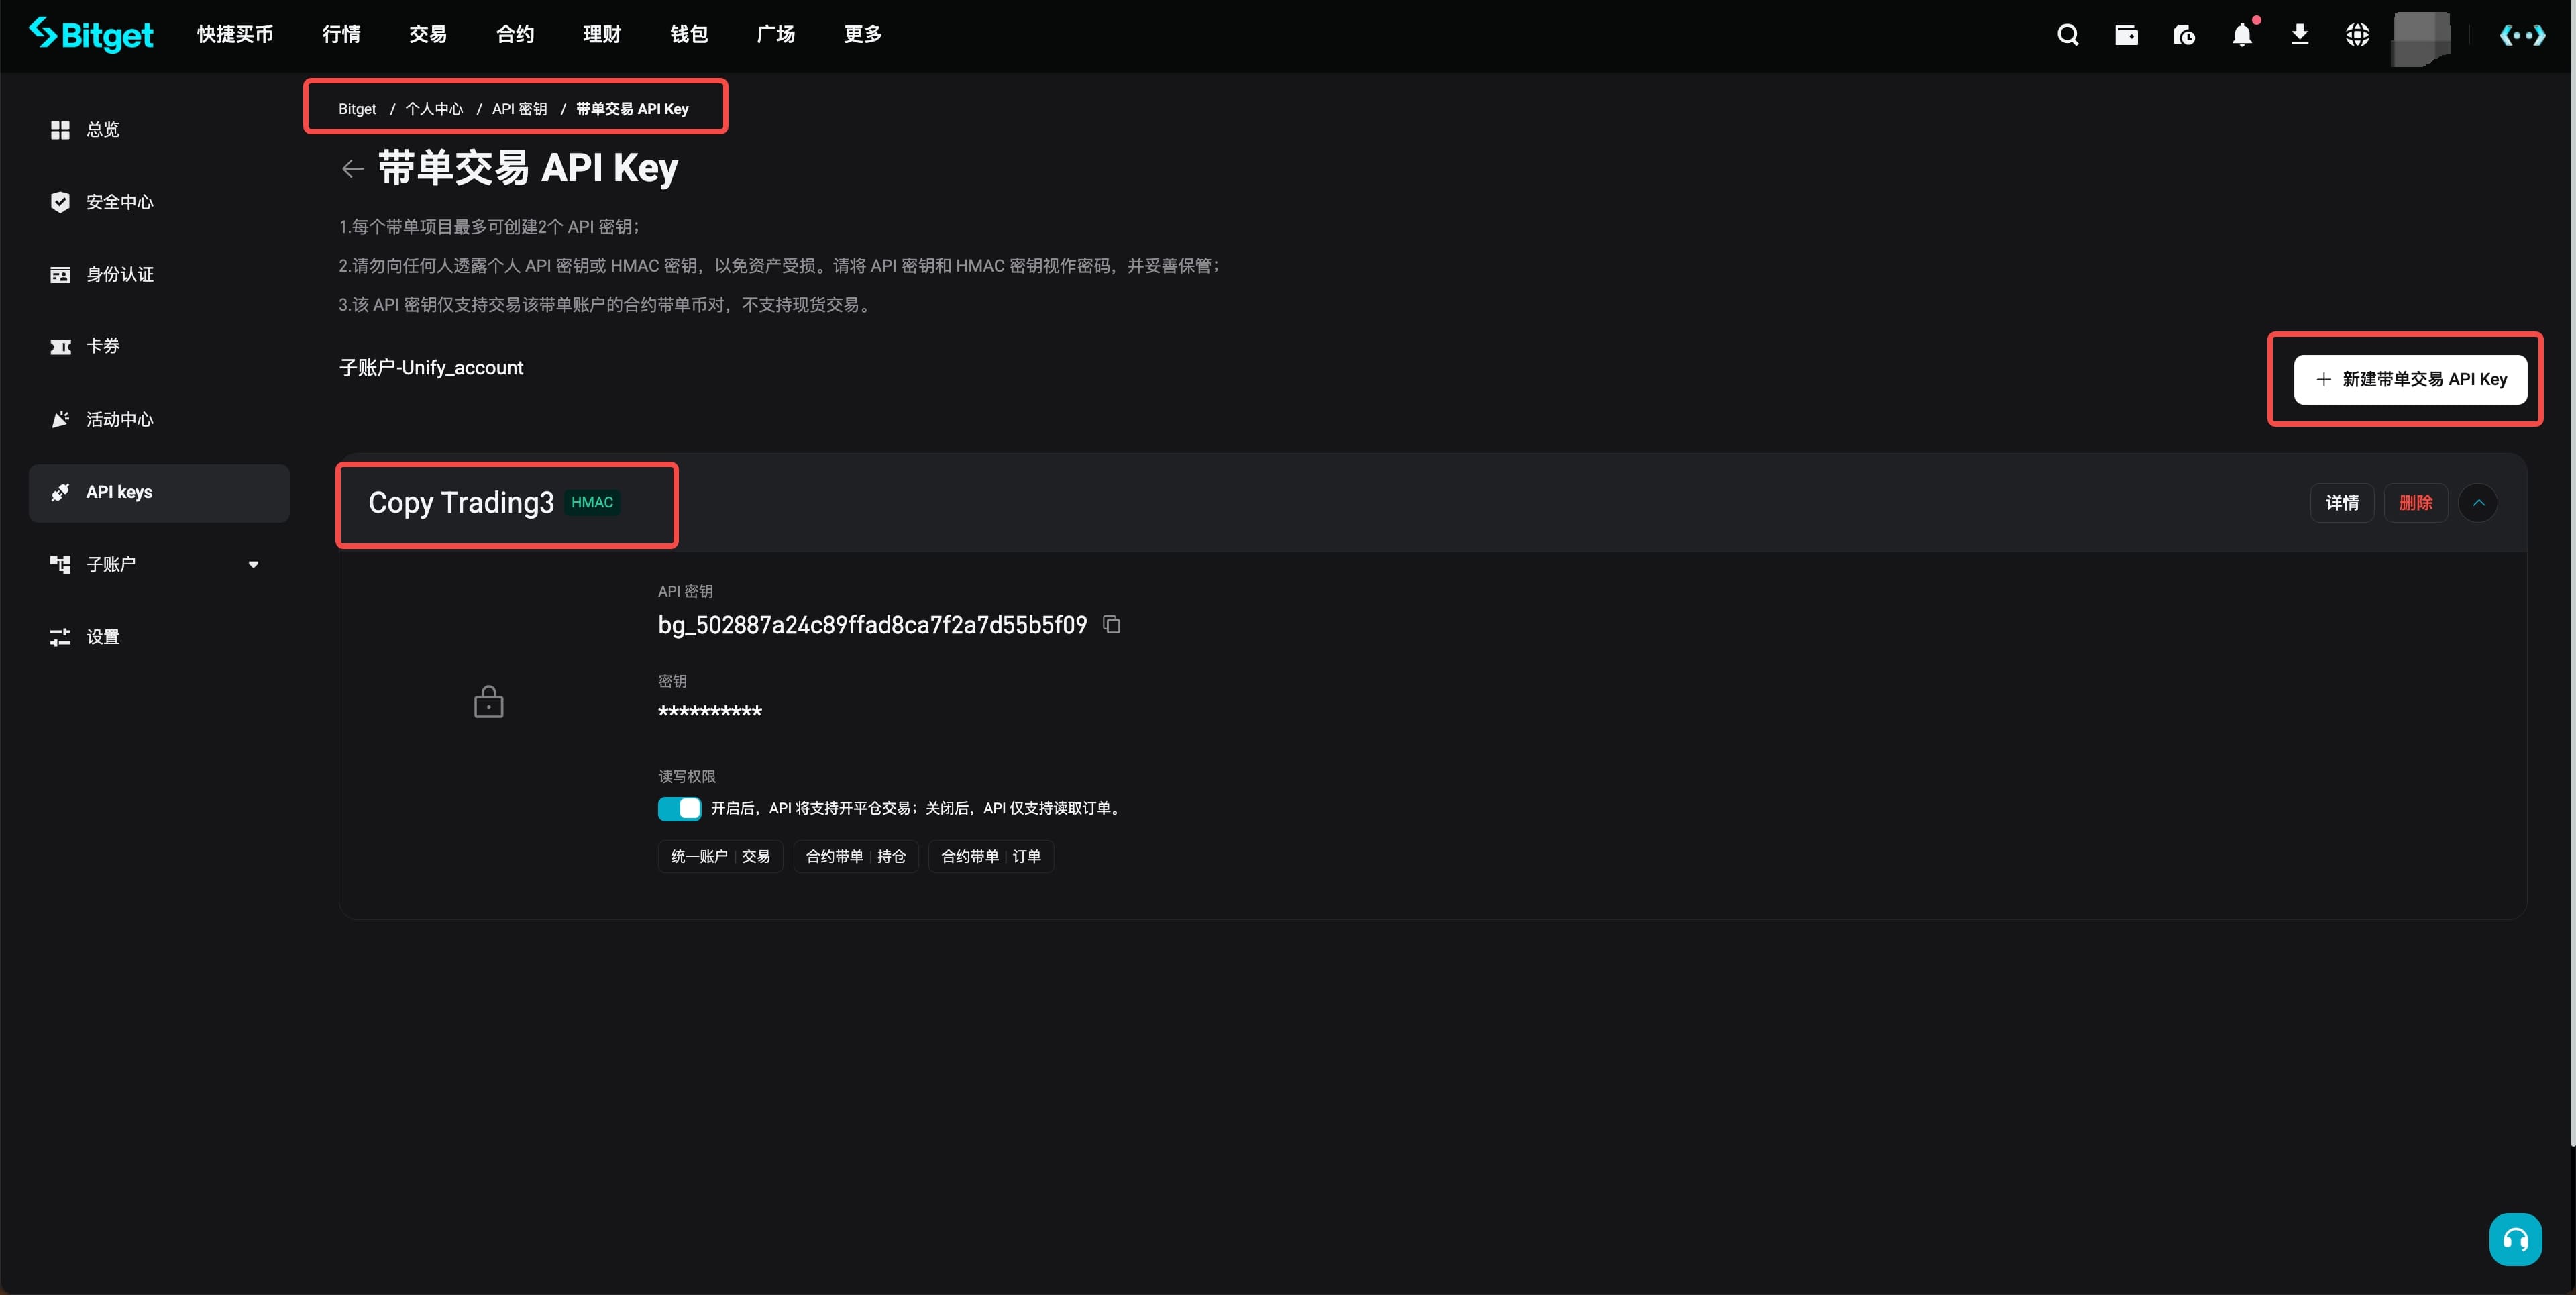
Task: Open the profile avatar menu in top bar
Action: pyautogui.click(x=2420, y=36)
